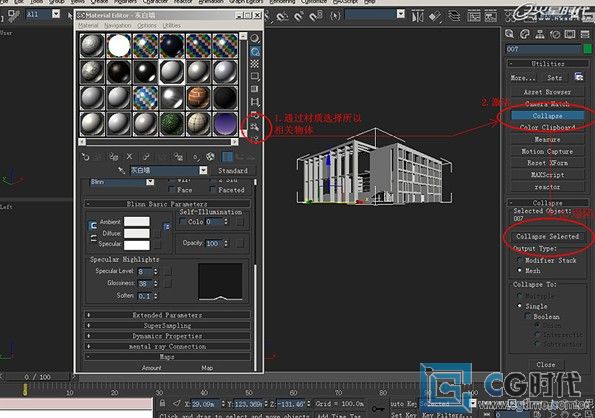This screenshot has height=418, width=595.
Task: Click Sample UV Tiling icon
Action: tap(255, 76)
